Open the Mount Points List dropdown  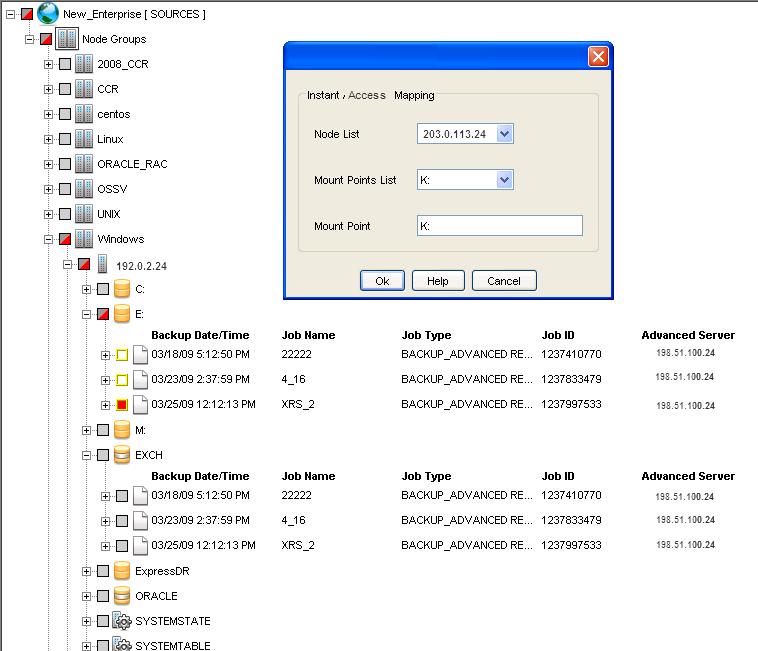(504, 180)
